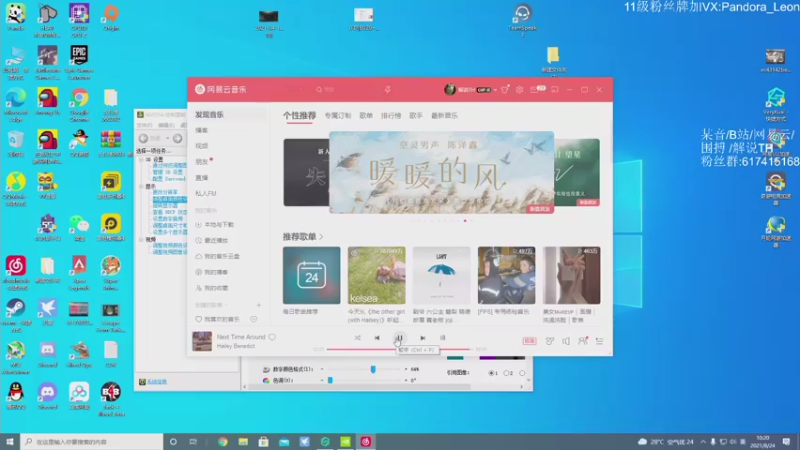Viewport: 800px width, 450px height.
Task: Open the [FPS] 专用 playlist cover
Action: click(x=507, y=276)
